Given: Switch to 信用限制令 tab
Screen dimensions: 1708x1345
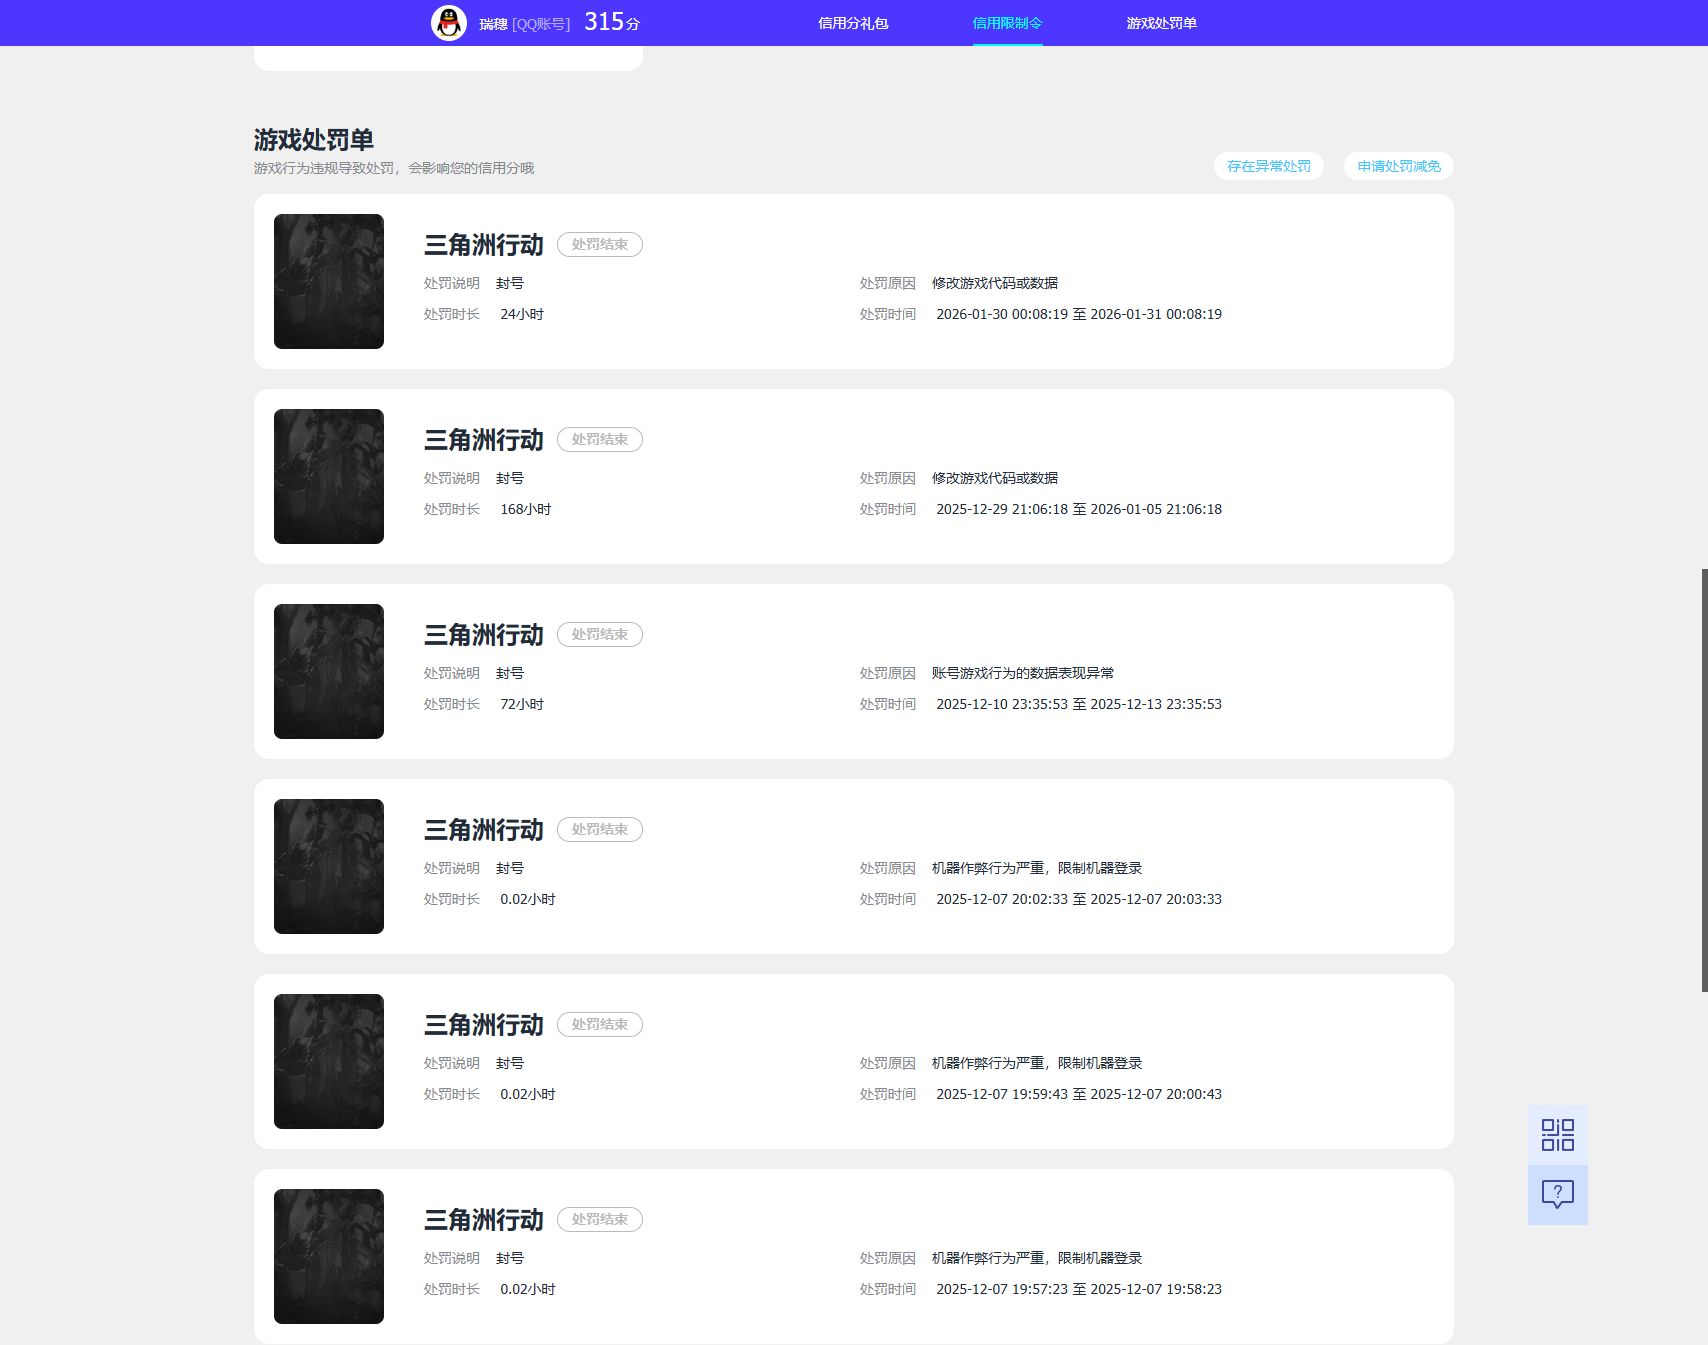Looking at the screenshot, I should (x=1007, y=23).
